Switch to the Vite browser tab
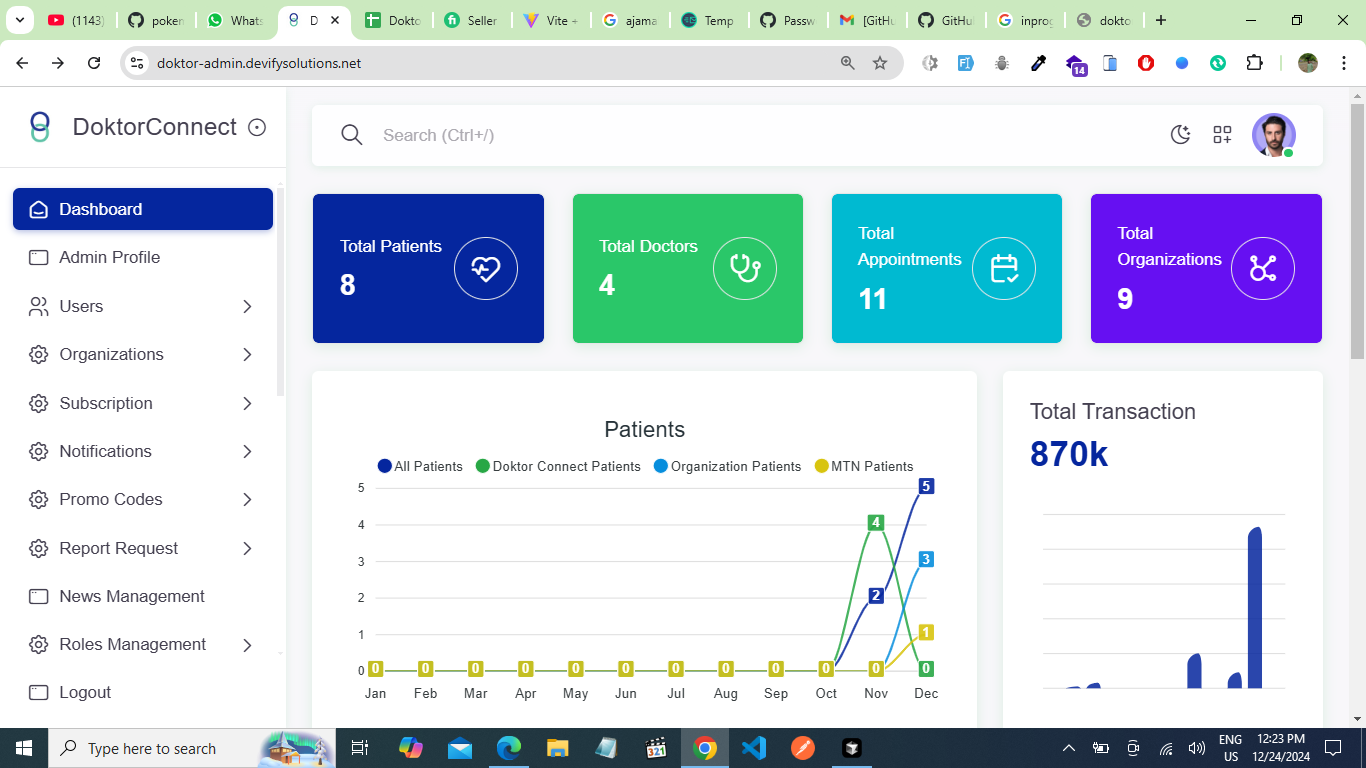Screen dimensions: 1366x768 click(551, 20)
